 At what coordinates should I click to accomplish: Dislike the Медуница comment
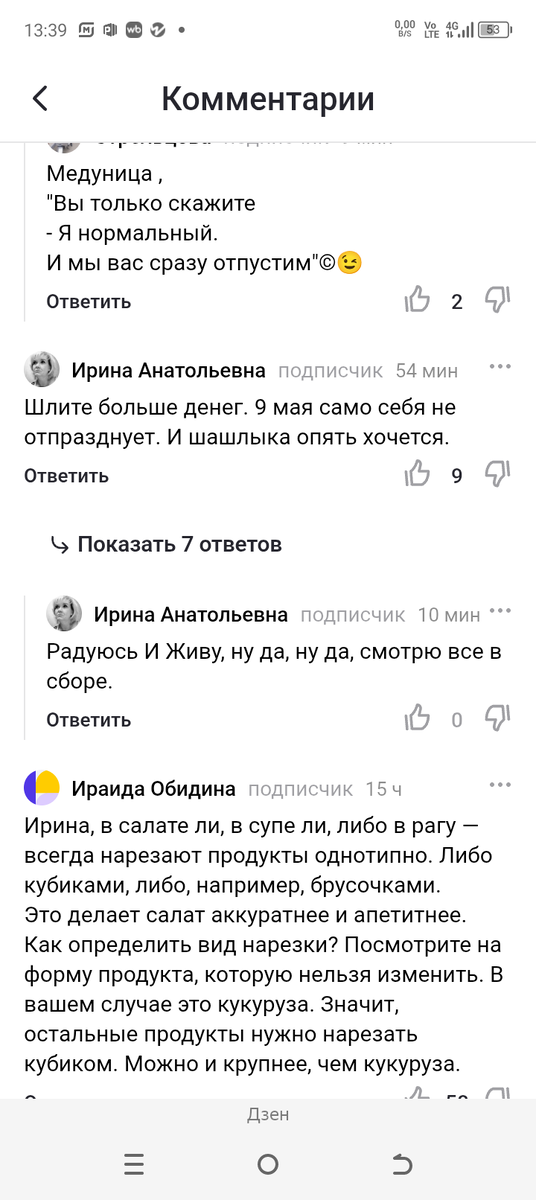[498, 301]
